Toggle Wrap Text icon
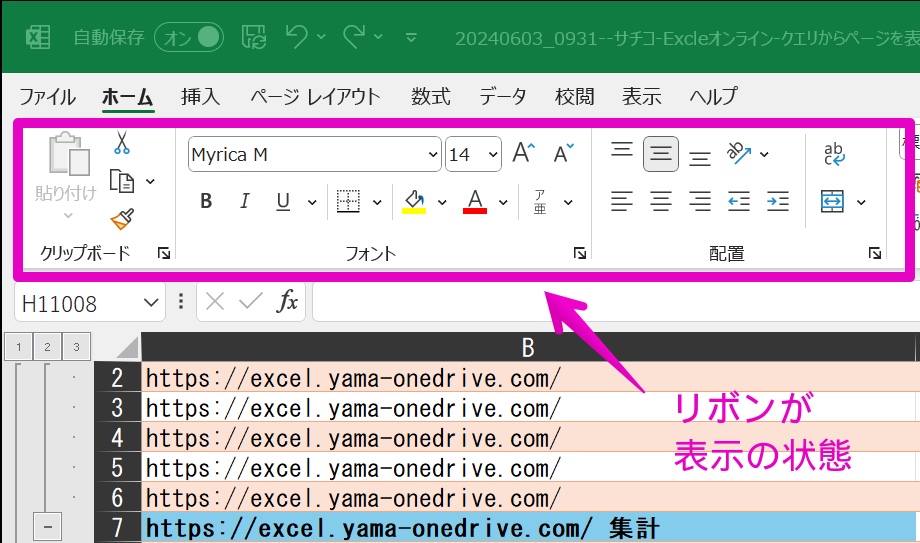 834,154
